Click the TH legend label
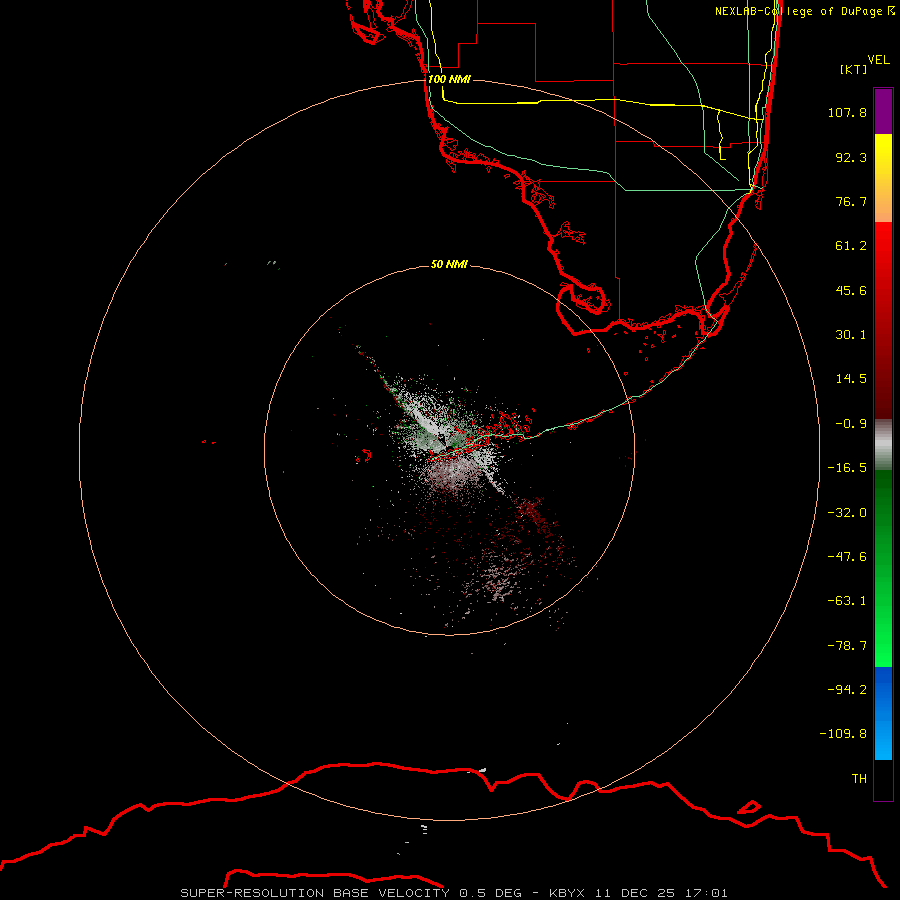 coord(859,779)
